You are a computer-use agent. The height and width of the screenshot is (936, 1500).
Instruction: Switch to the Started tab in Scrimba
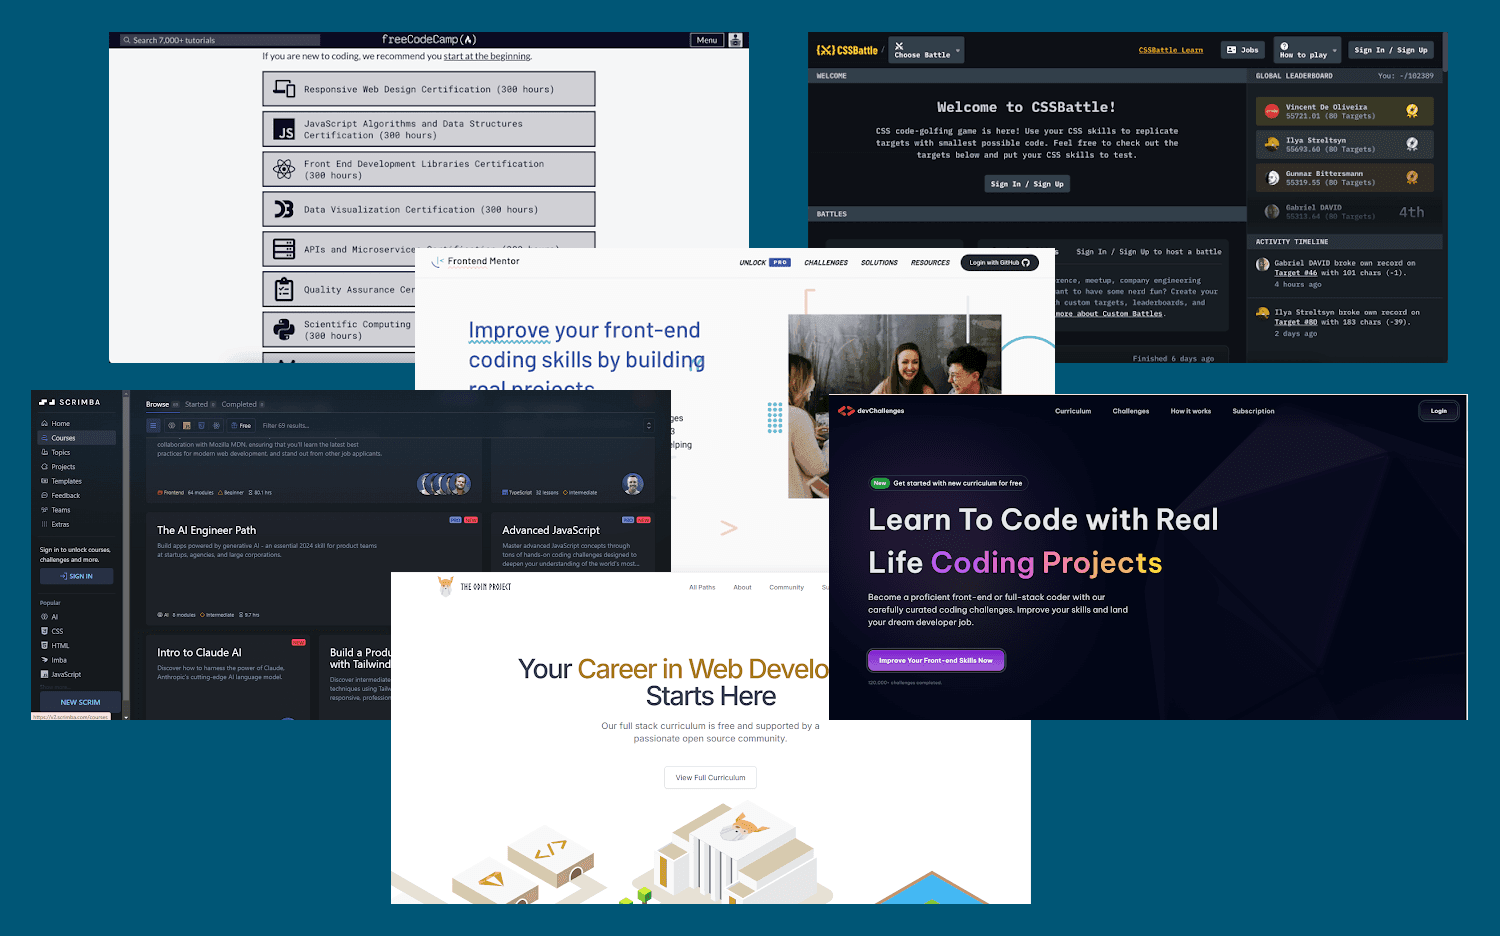tap(197, 405)
